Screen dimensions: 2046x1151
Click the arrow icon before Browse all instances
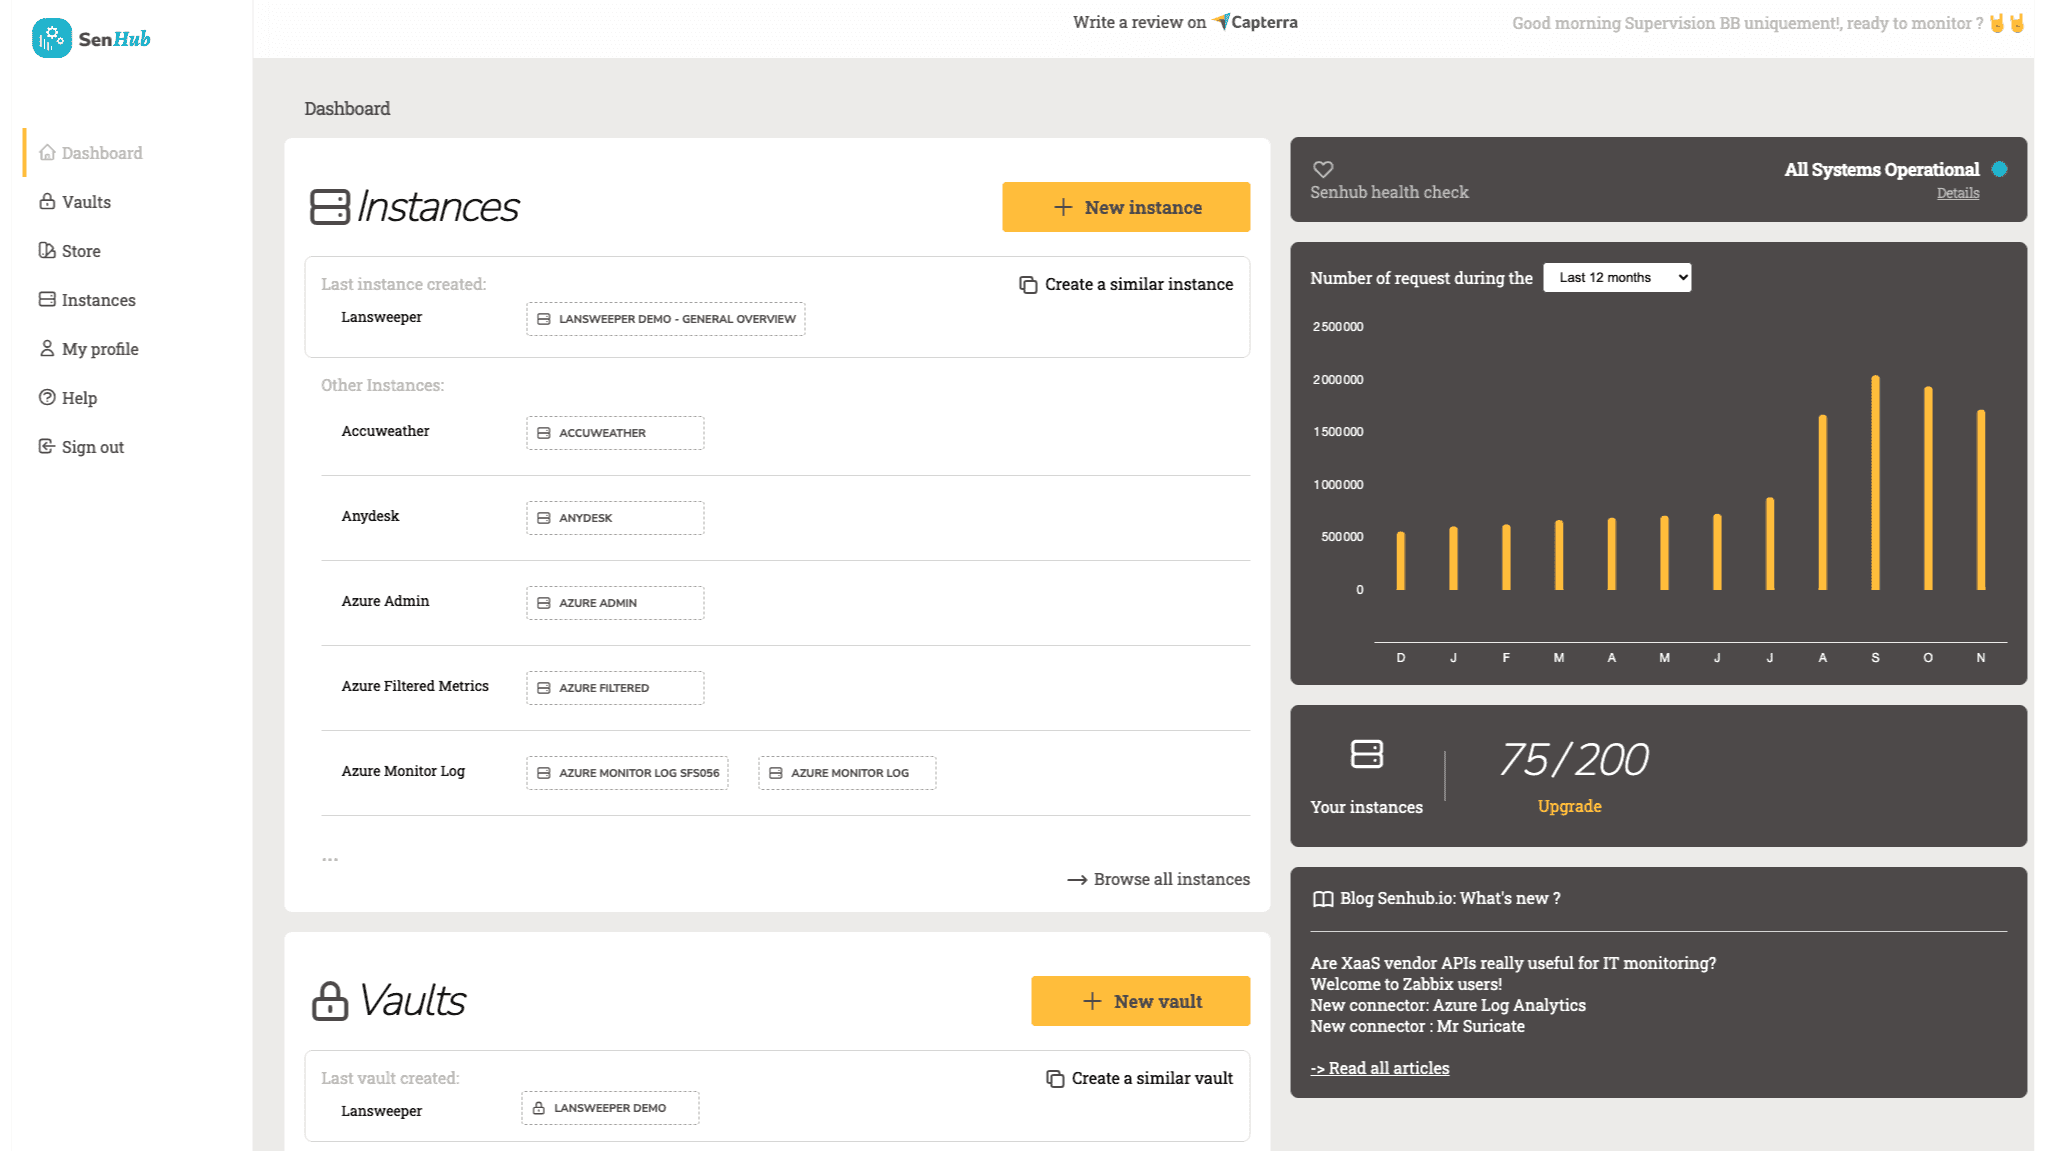click(1077, 880)
